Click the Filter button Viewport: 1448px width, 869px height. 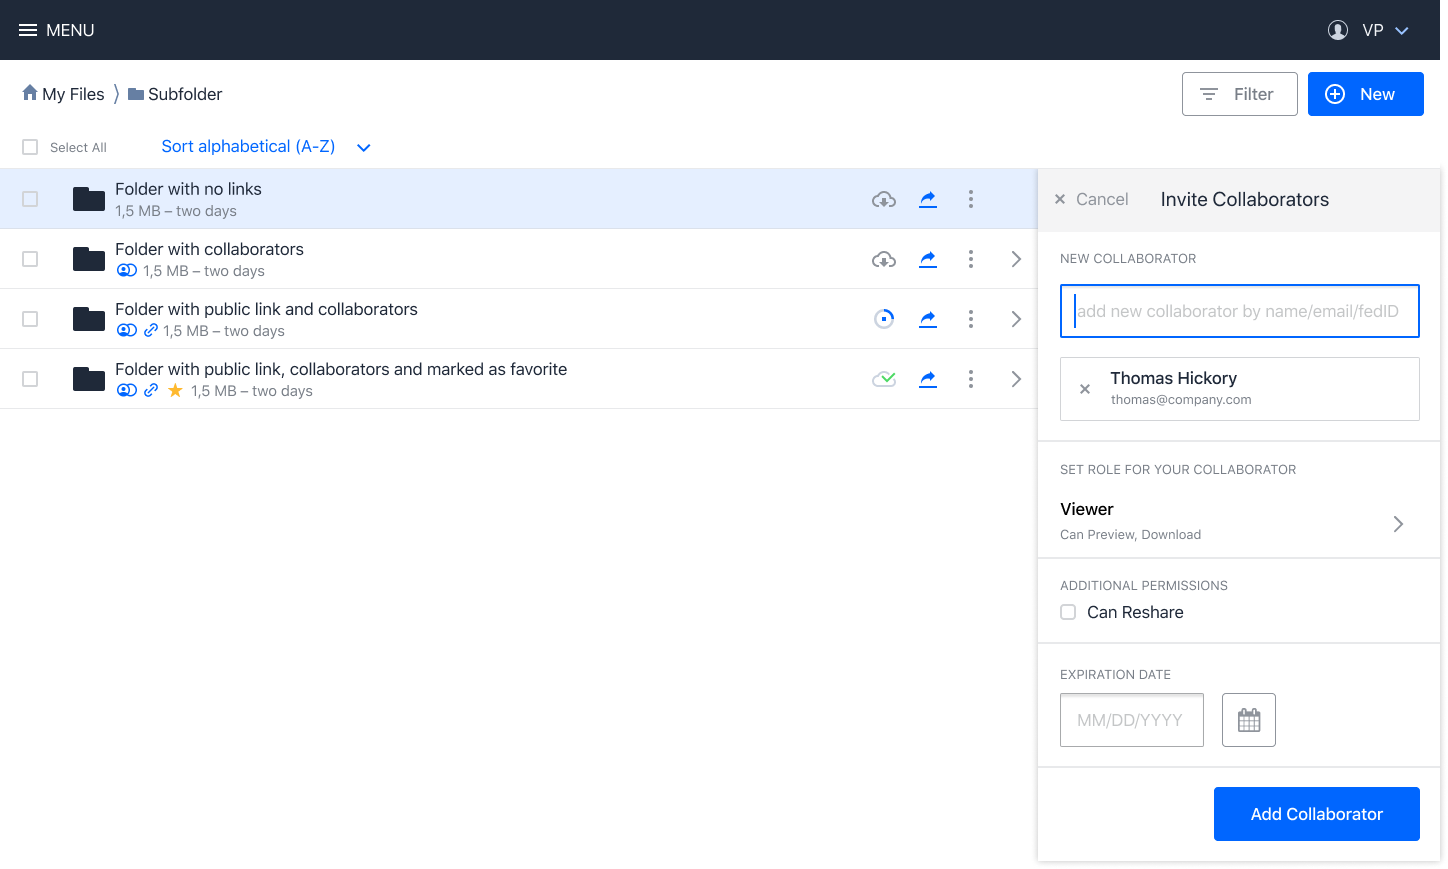coord(1239,94)
